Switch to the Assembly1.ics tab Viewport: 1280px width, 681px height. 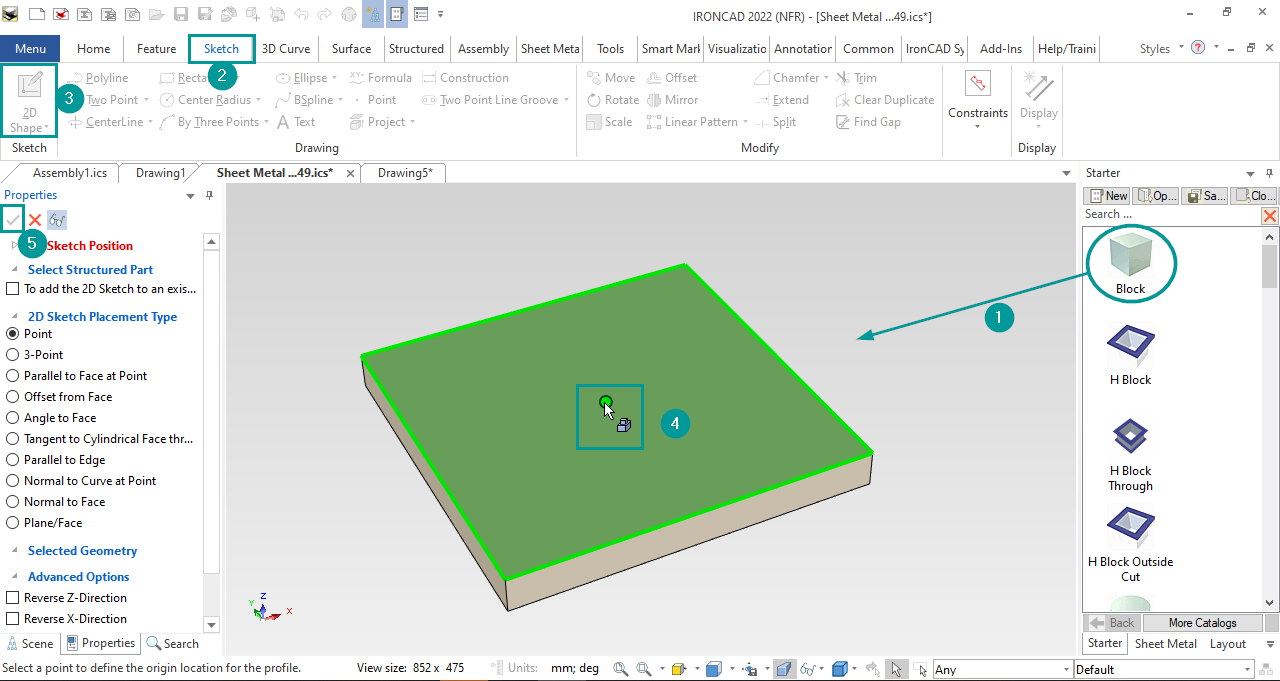click(x=63, y=172)
